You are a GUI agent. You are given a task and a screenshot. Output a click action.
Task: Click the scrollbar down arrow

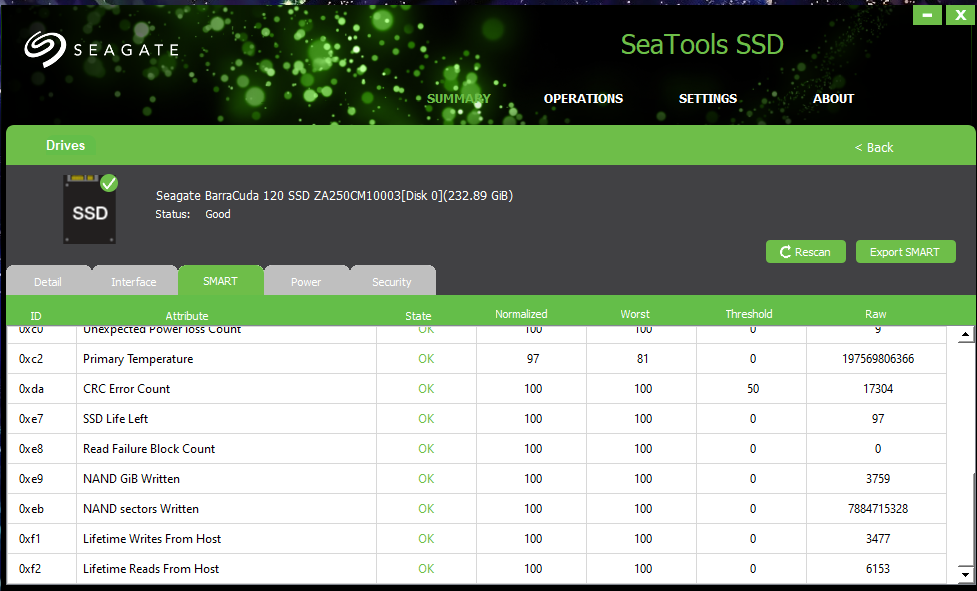pos(965,574)
